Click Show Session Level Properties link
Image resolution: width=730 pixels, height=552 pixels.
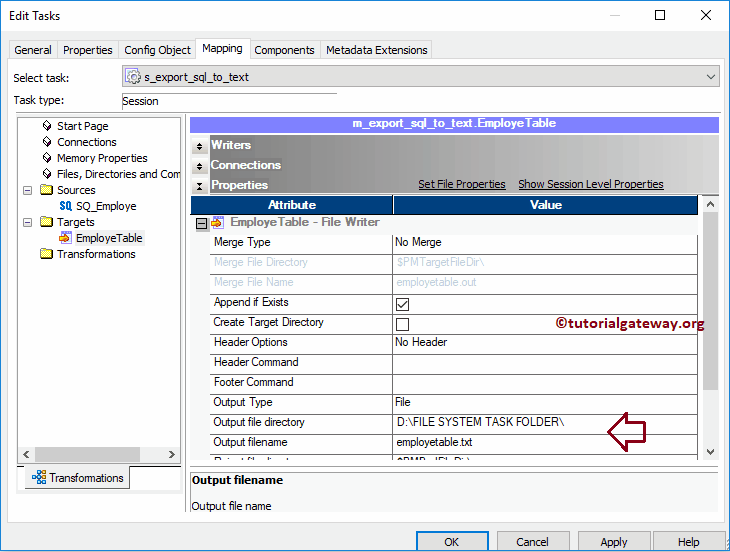click(x=591, y=184)
